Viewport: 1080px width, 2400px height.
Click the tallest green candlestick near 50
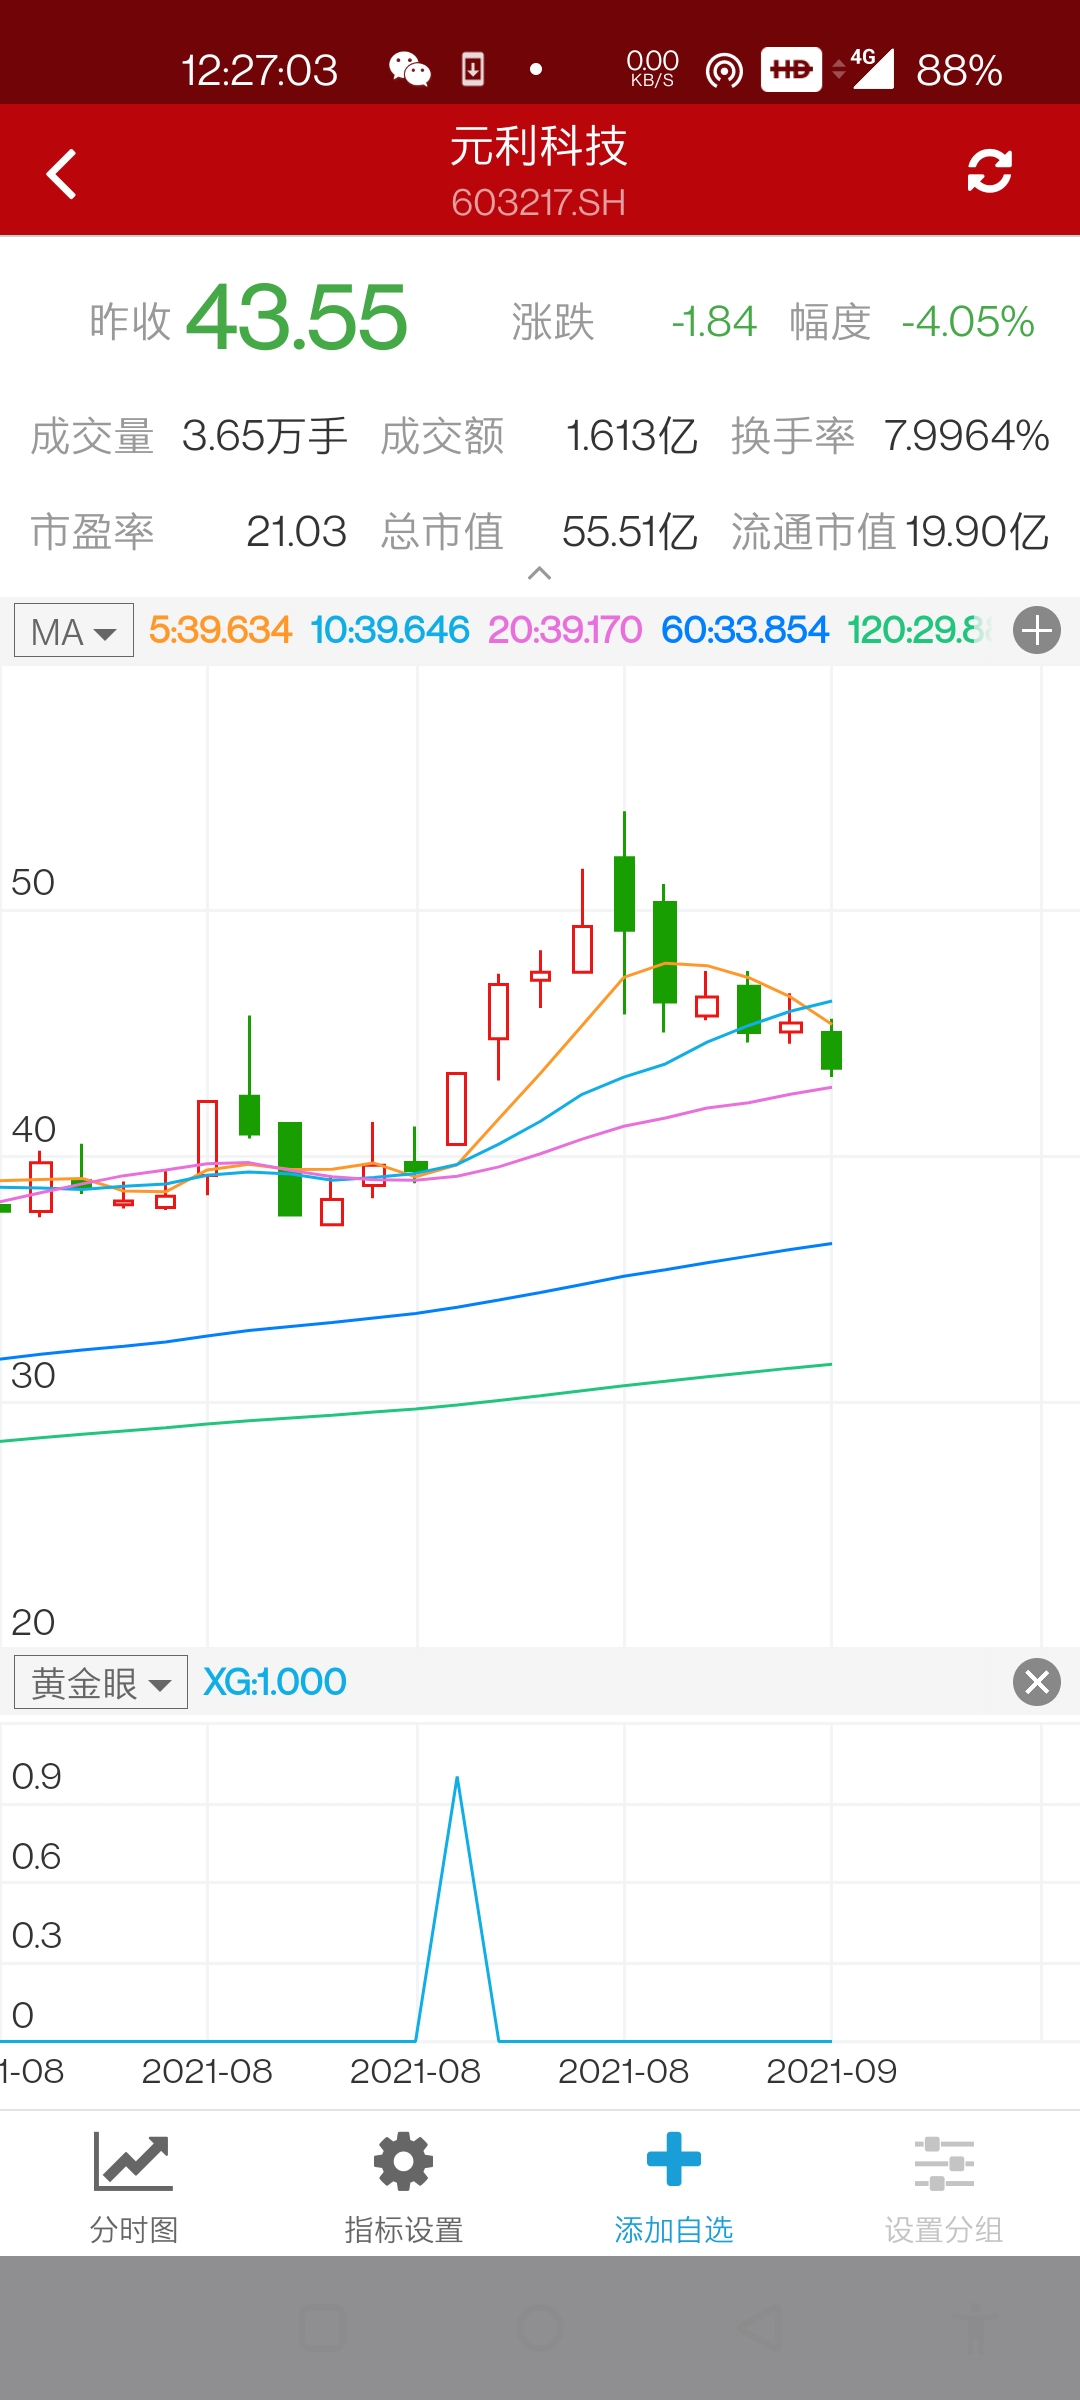tap(624, 893)
